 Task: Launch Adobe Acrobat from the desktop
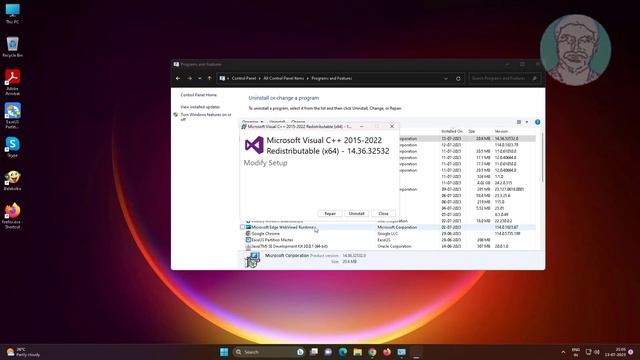[12, 82]
